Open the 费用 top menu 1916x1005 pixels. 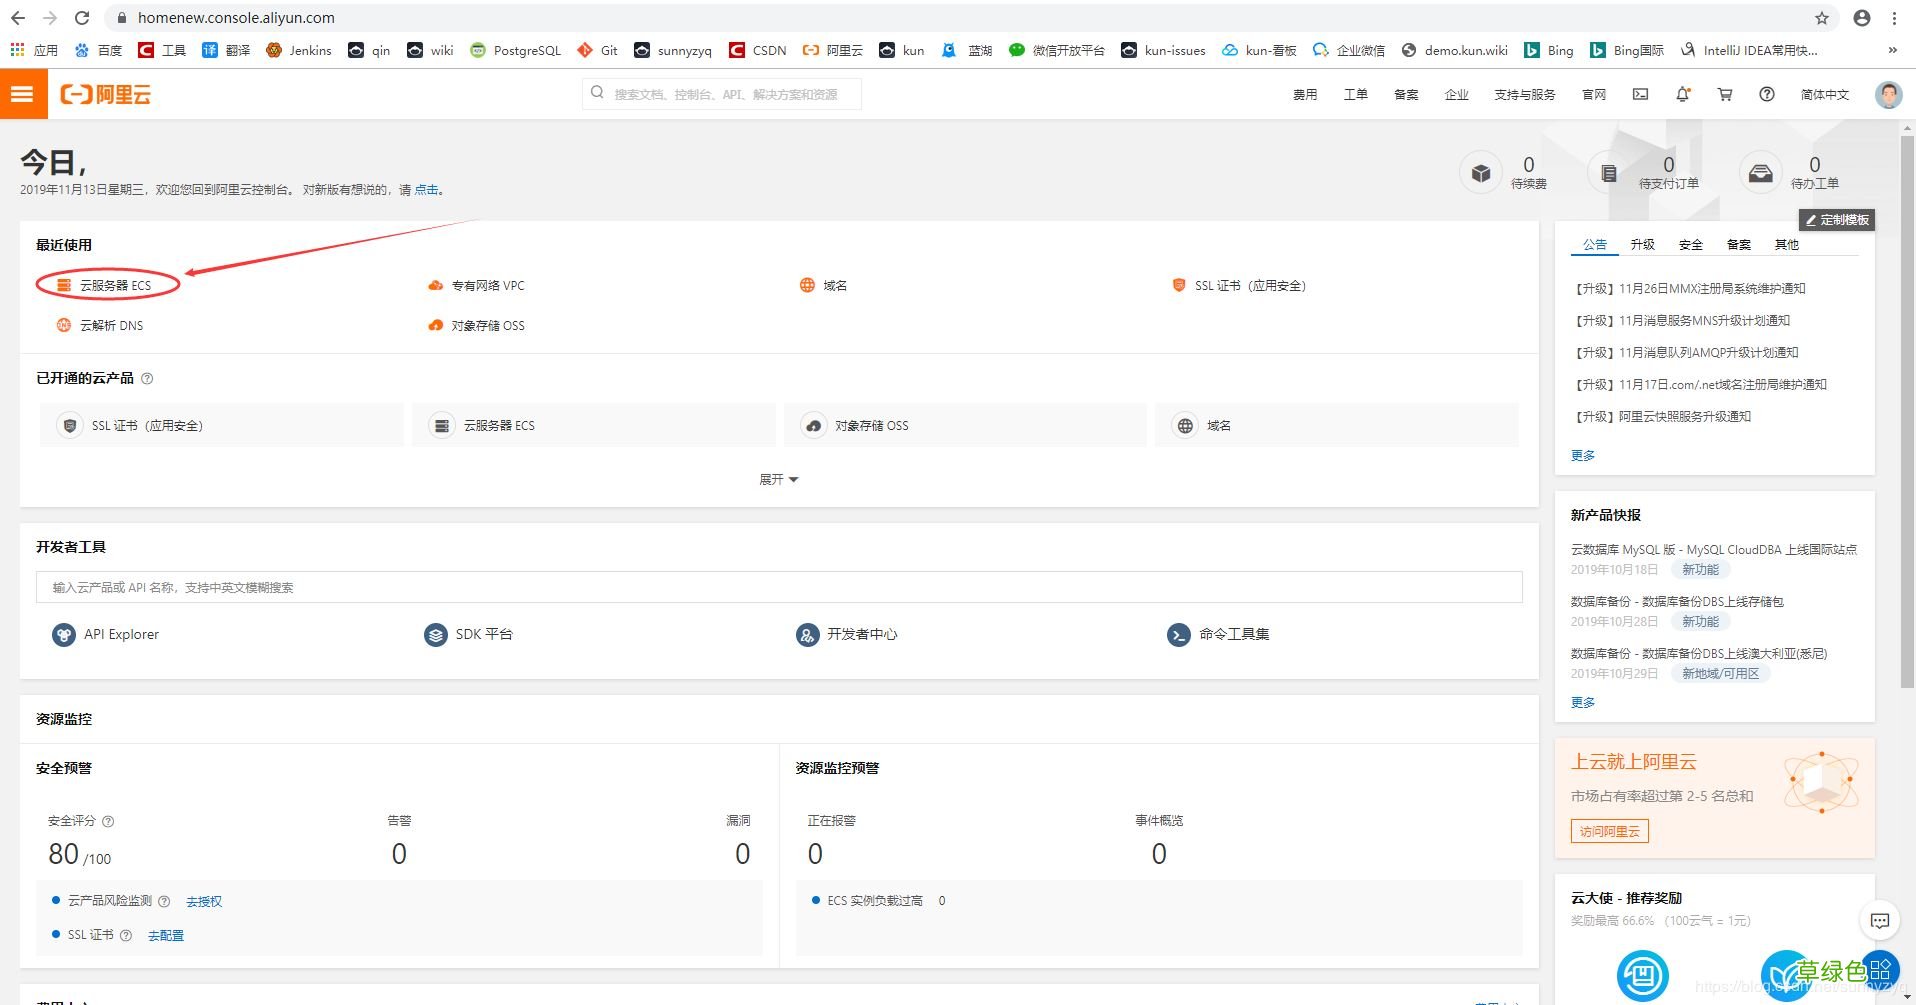[1305, 94]
